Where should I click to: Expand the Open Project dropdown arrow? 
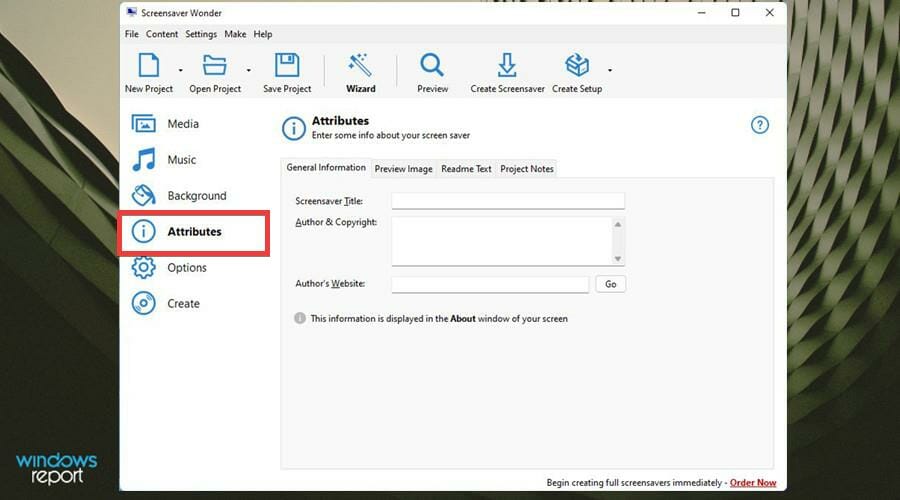point(249,70)
